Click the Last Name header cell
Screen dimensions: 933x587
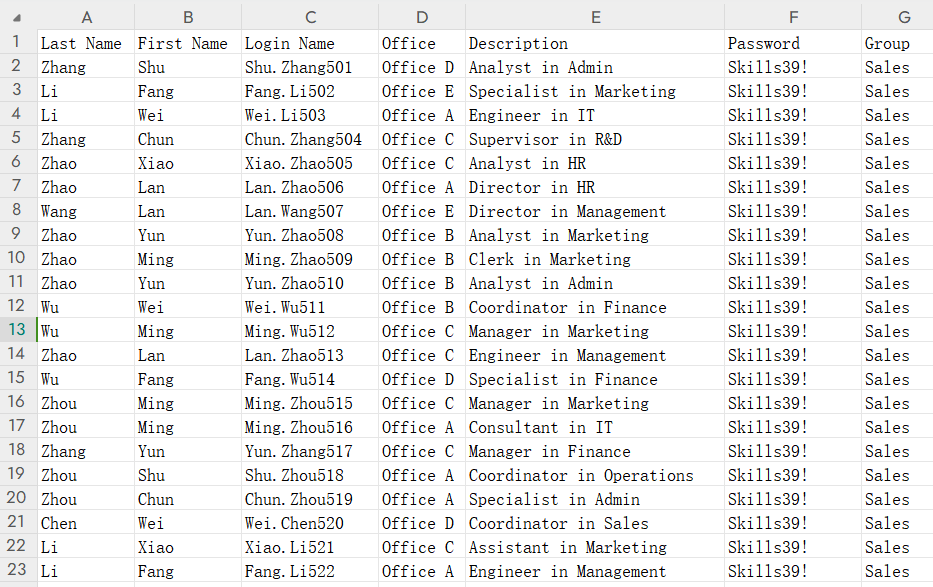pos(86,43)
